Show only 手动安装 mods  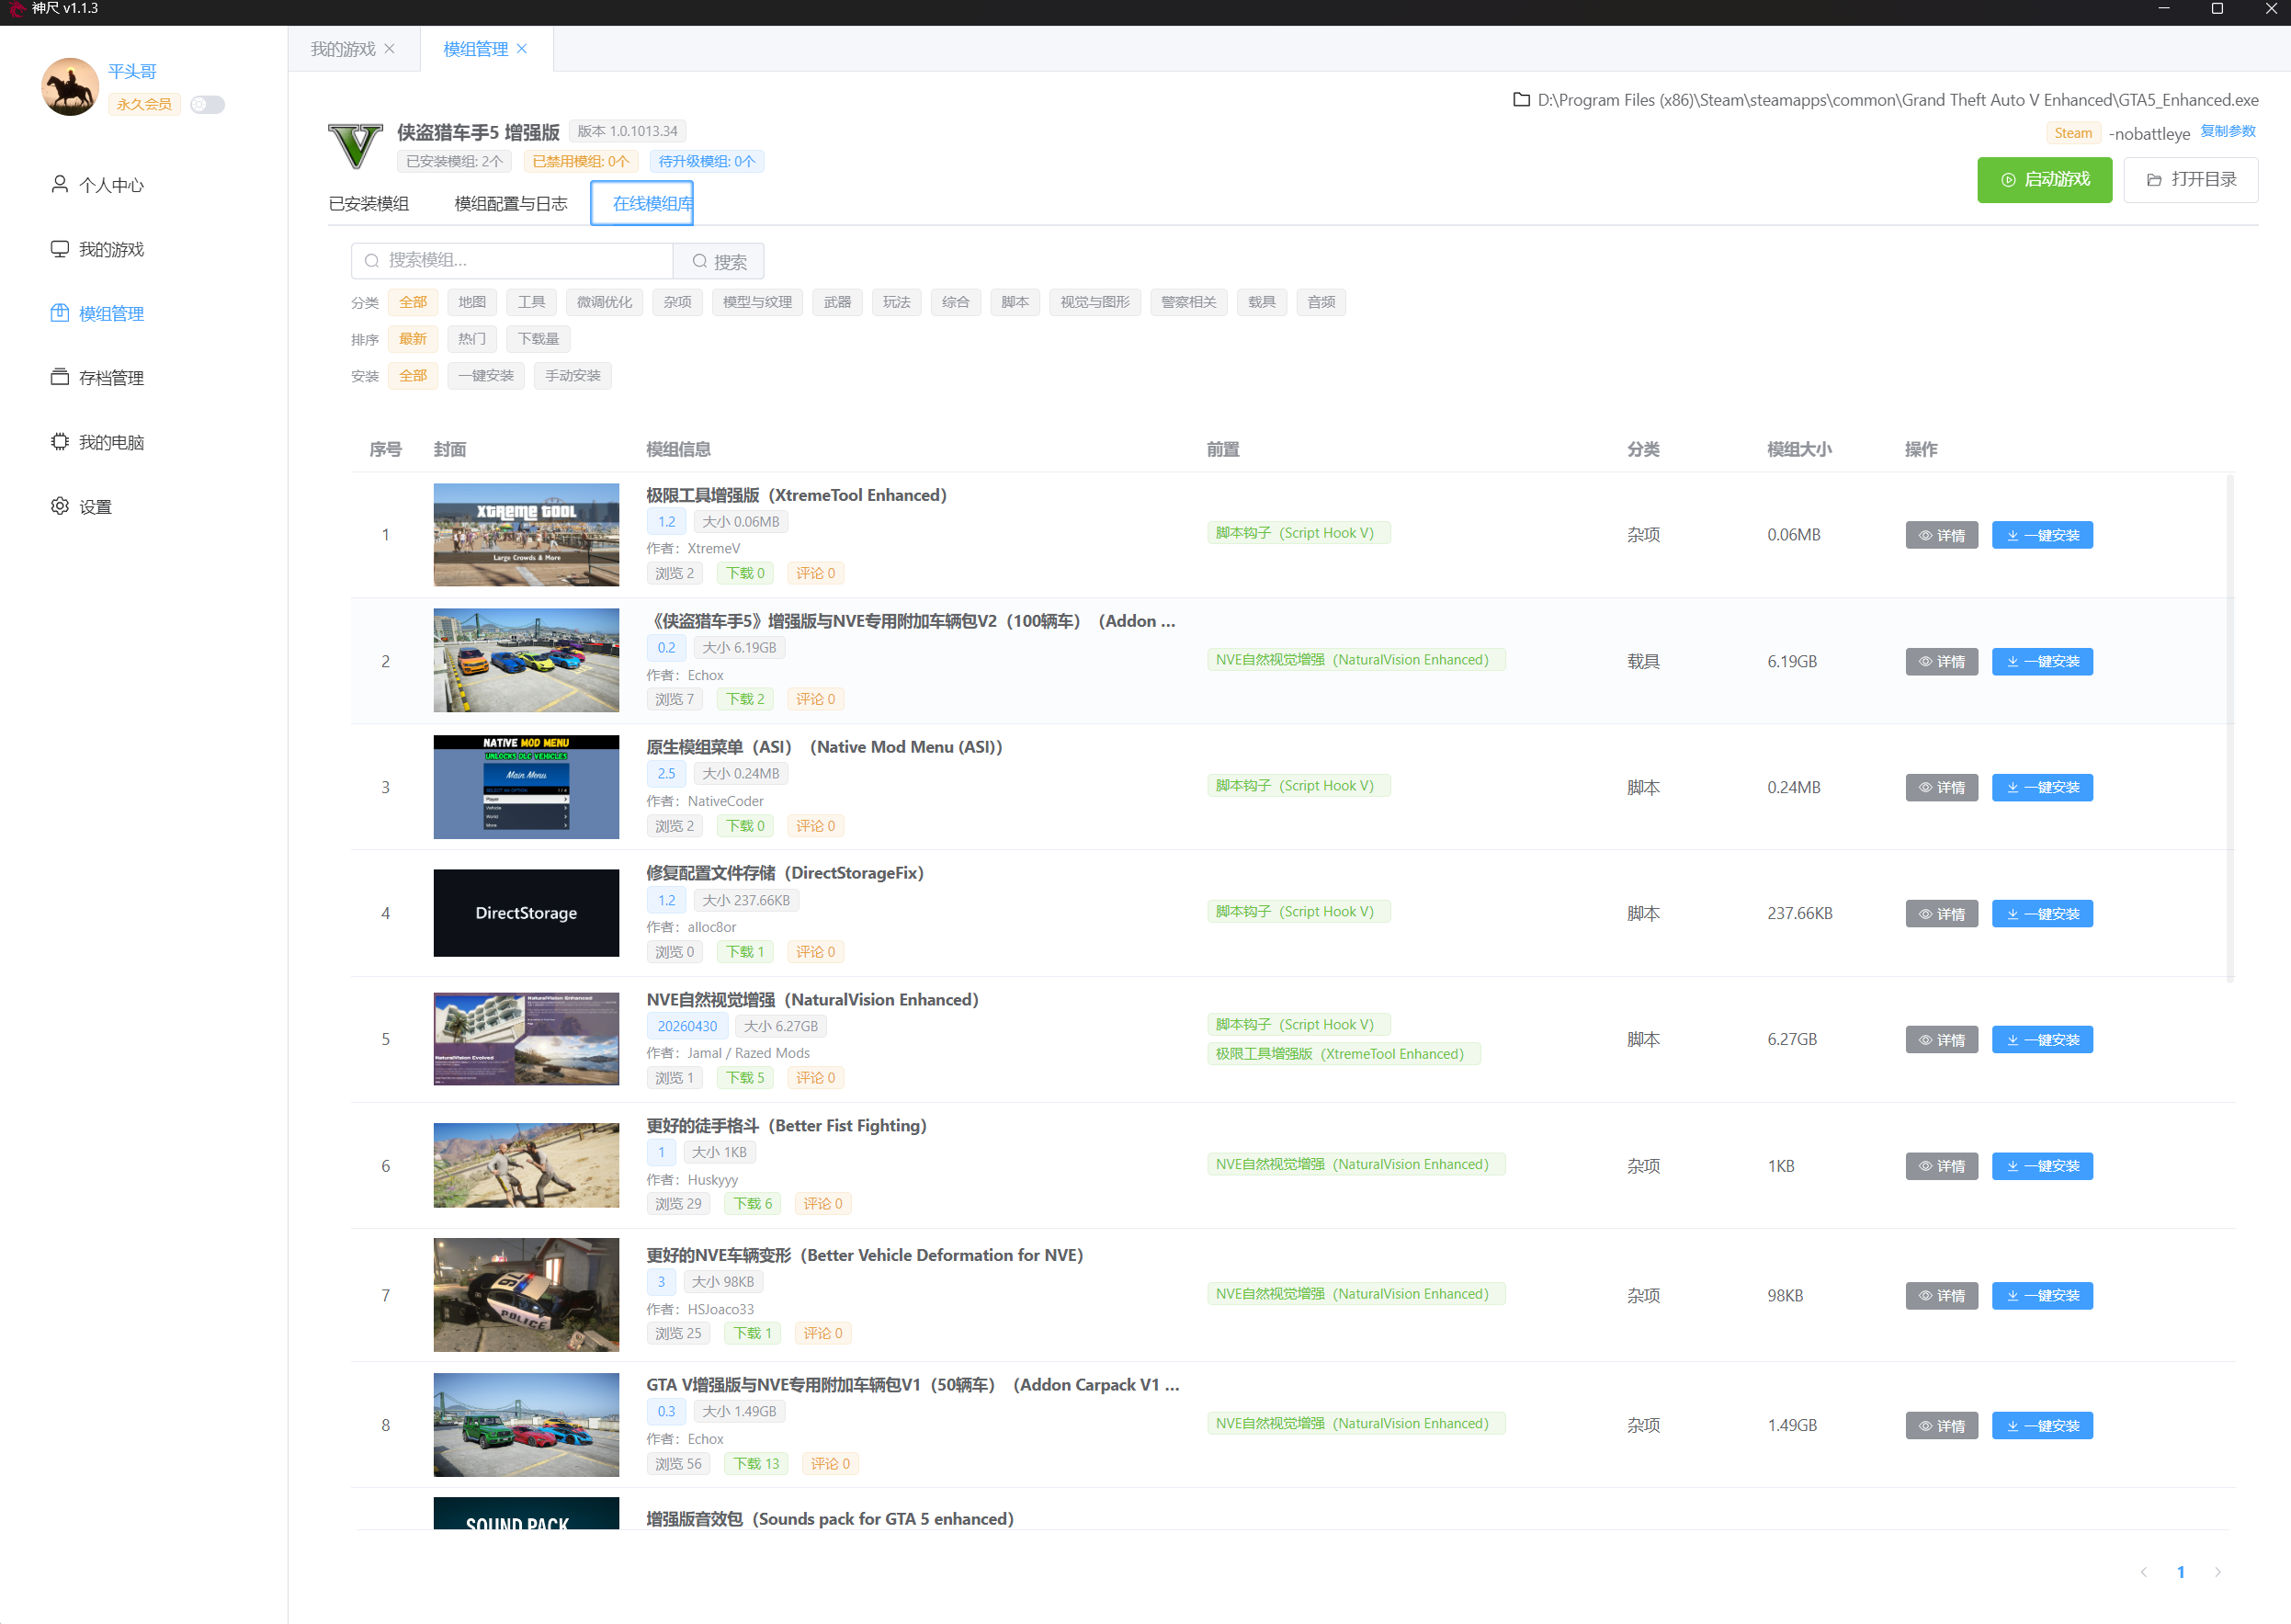573,376
